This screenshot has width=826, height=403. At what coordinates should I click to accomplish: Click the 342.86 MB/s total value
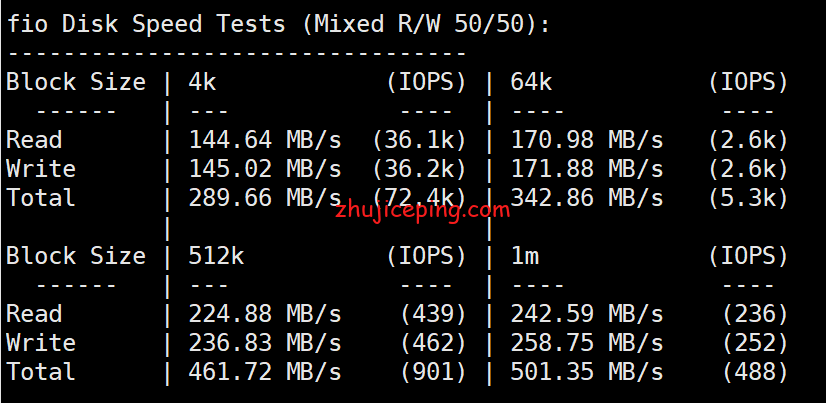589,198
